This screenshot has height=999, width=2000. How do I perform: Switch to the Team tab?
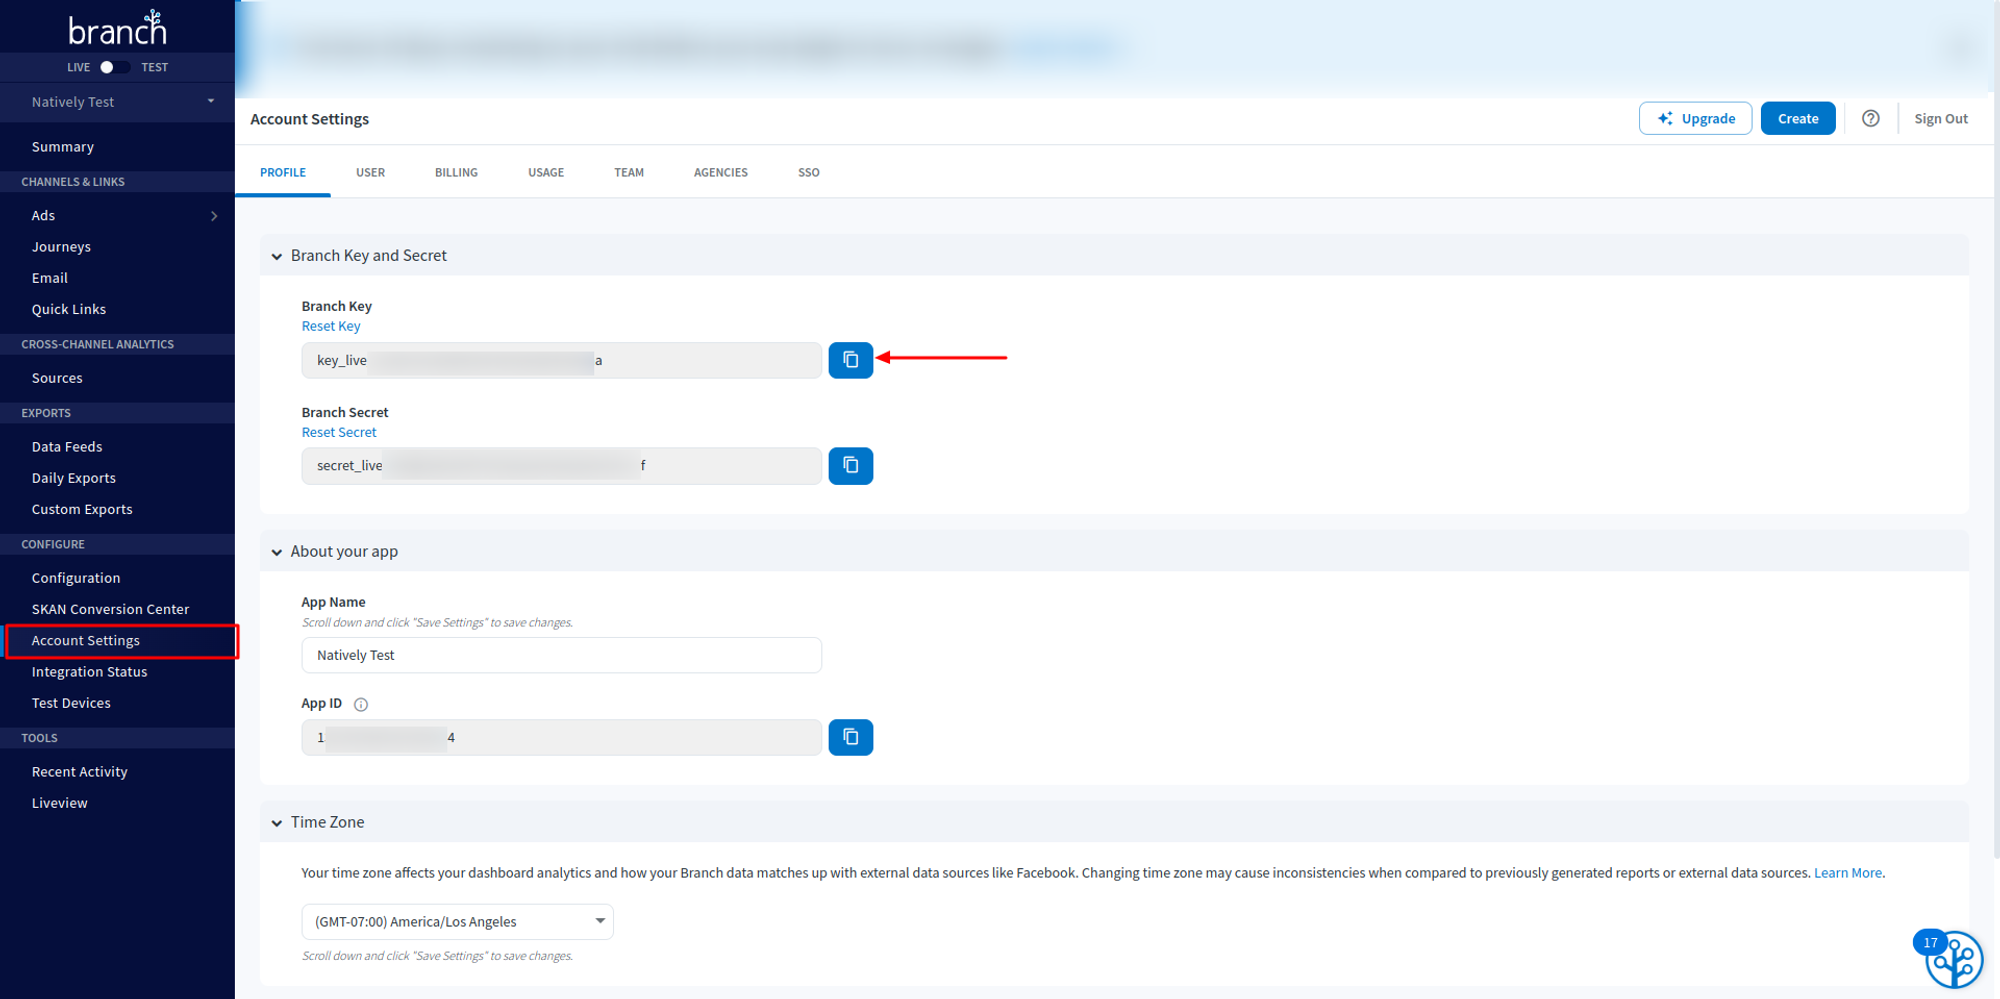pyautogui.click(x=628, y=173)
